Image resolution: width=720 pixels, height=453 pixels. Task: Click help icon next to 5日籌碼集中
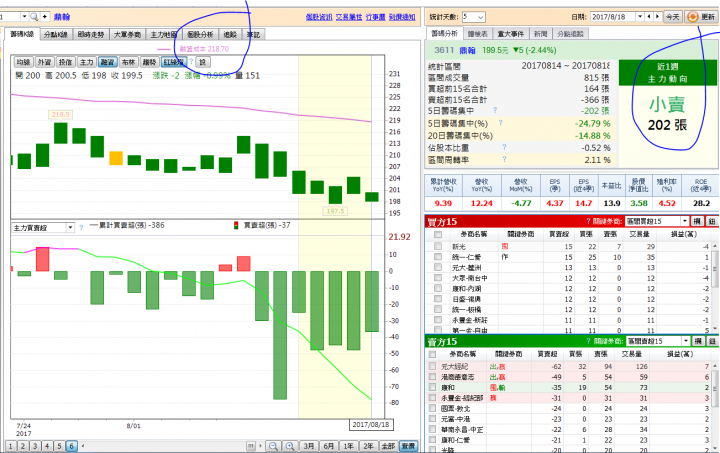click(x=495, y=111)
